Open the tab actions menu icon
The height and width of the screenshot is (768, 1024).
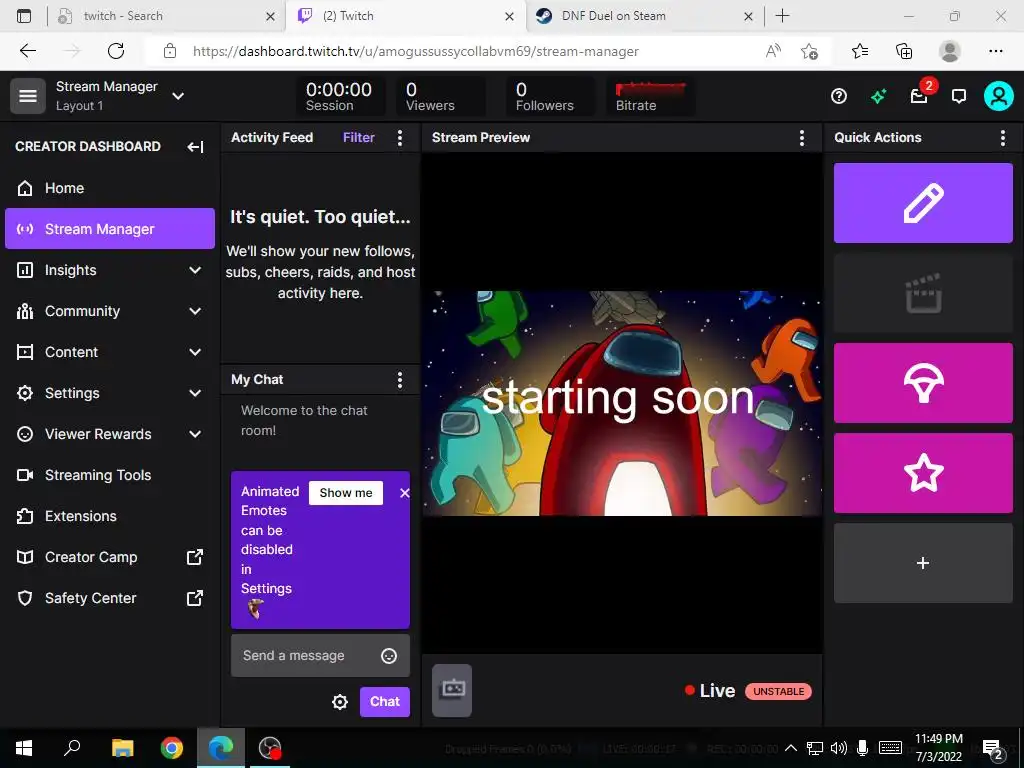24,16
